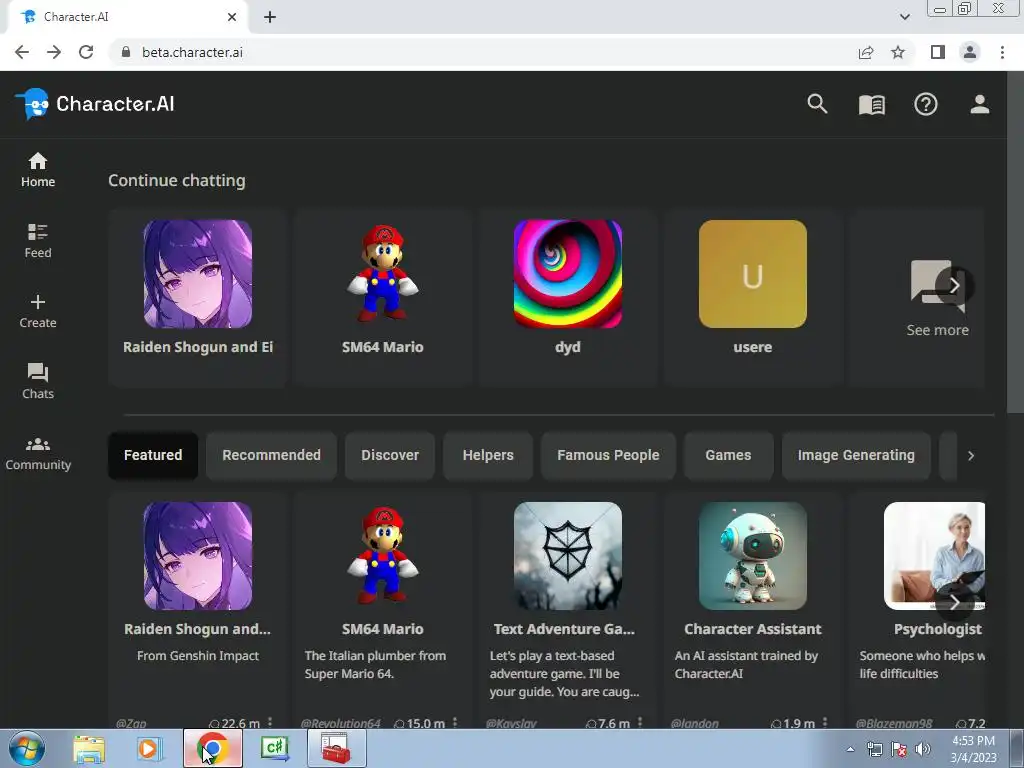Open the red toolbox taskbar icon
The height and width of the screenshot is (768, 1024).
[x=336, y=748]
